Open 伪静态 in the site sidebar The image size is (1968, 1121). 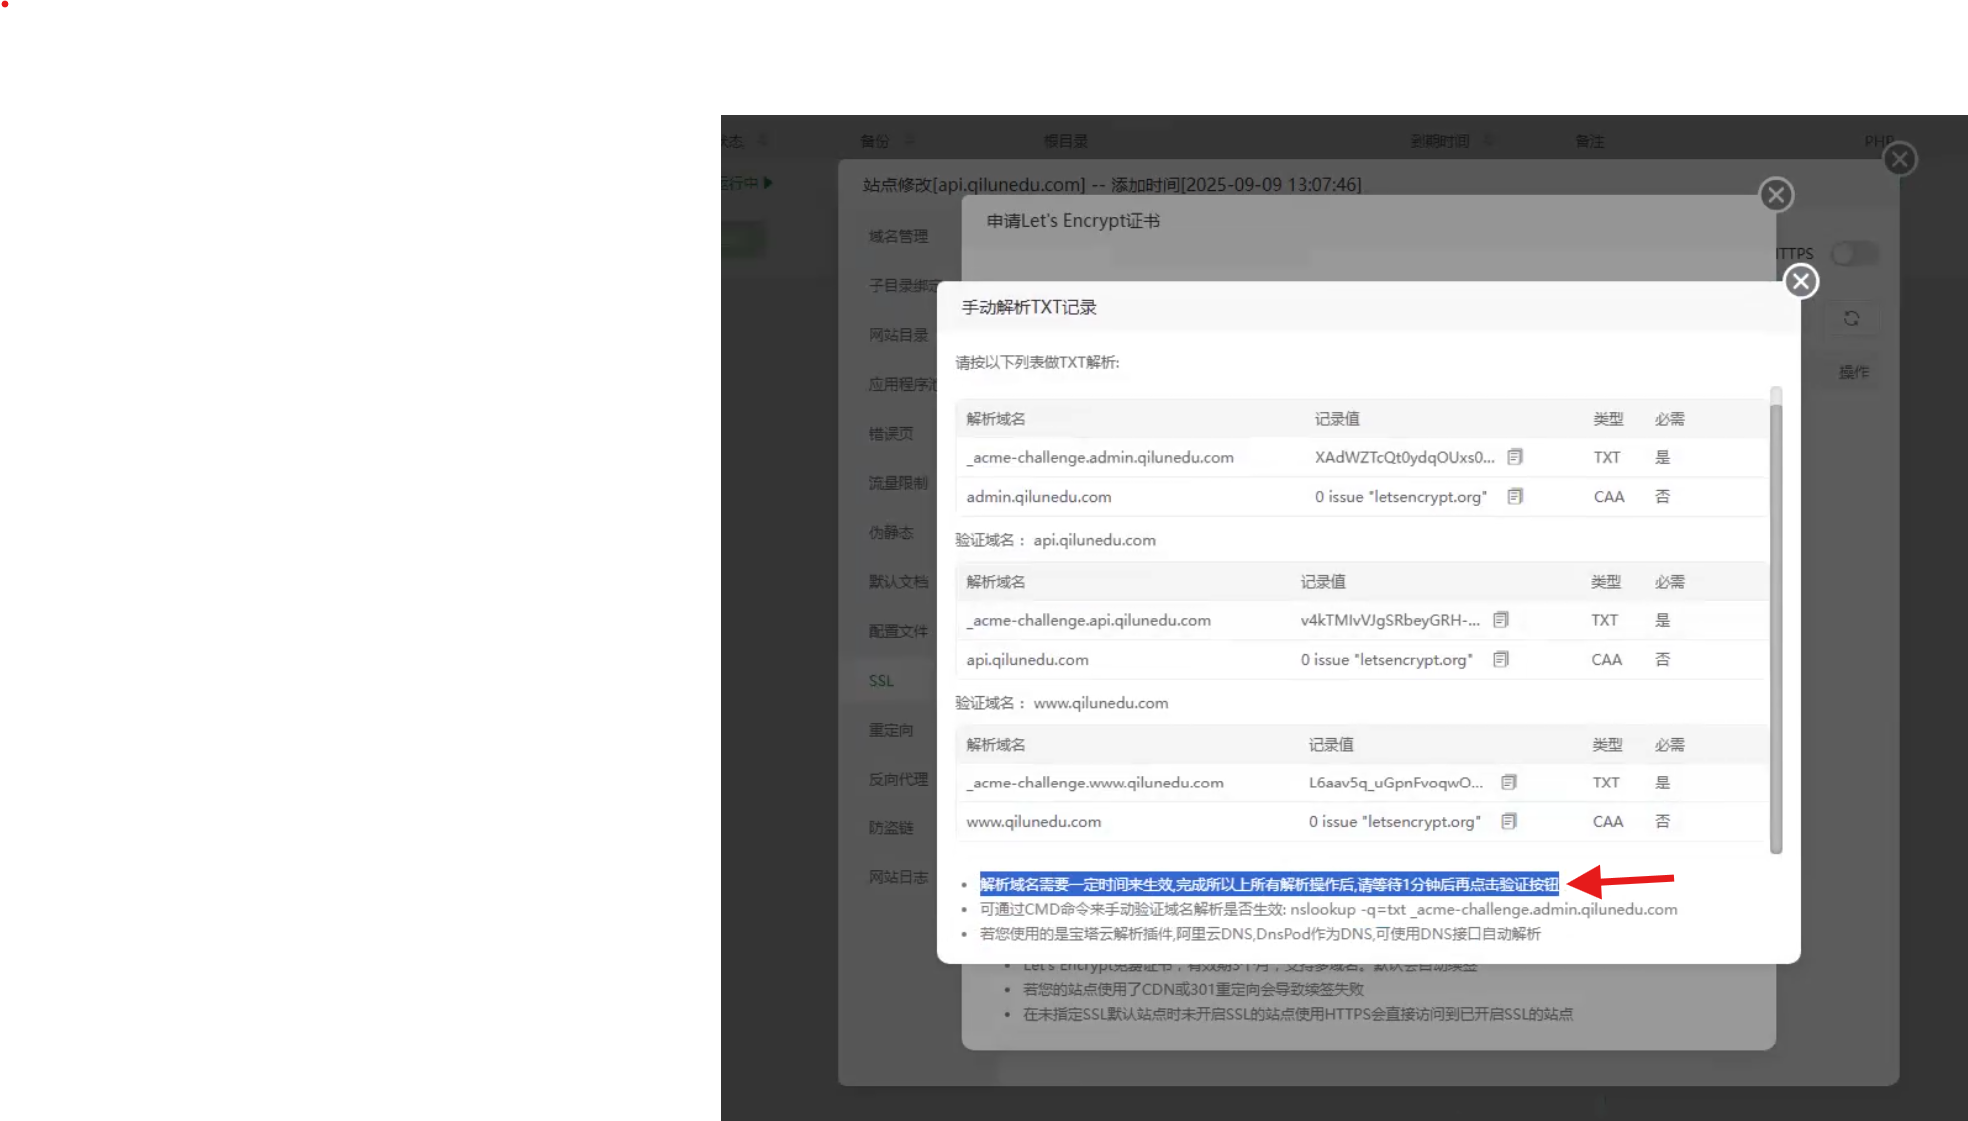point(891,532)
